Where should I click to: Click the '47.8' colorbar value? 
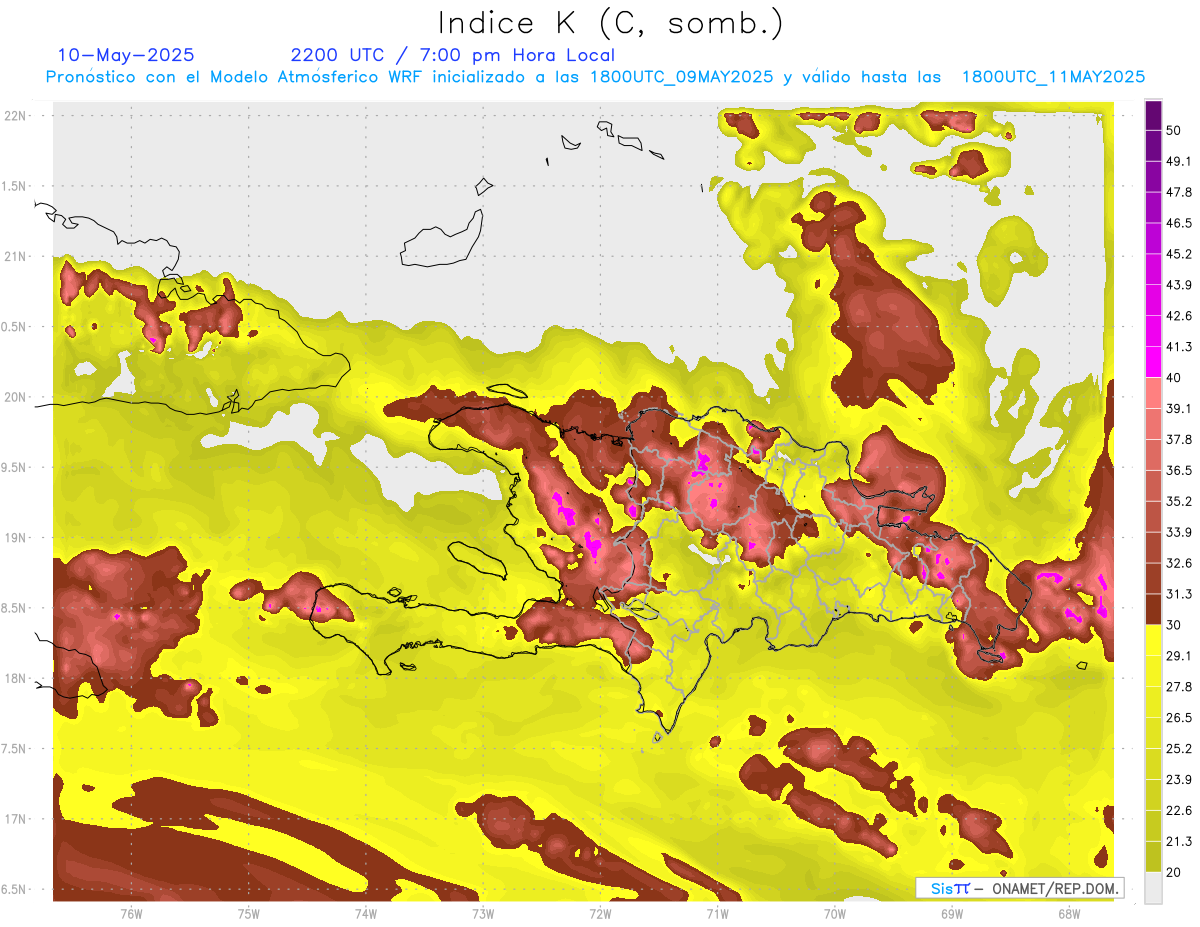1178,192
